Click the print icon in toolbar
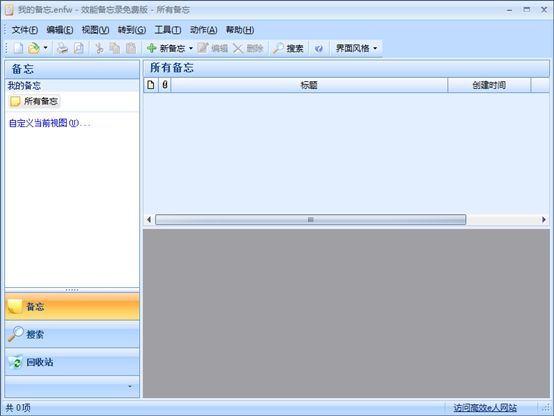 pyautogui.click(x=63, y=48)
